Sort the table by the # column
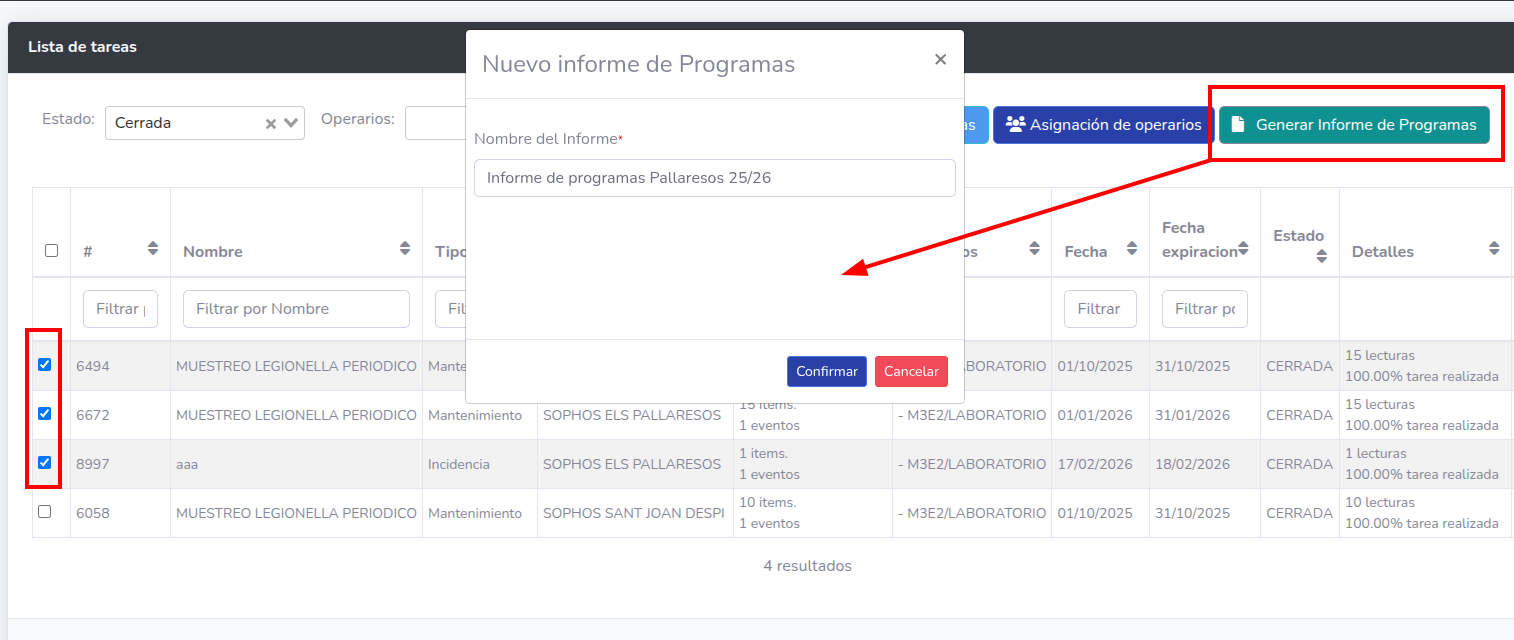 (x=153, y=248)
